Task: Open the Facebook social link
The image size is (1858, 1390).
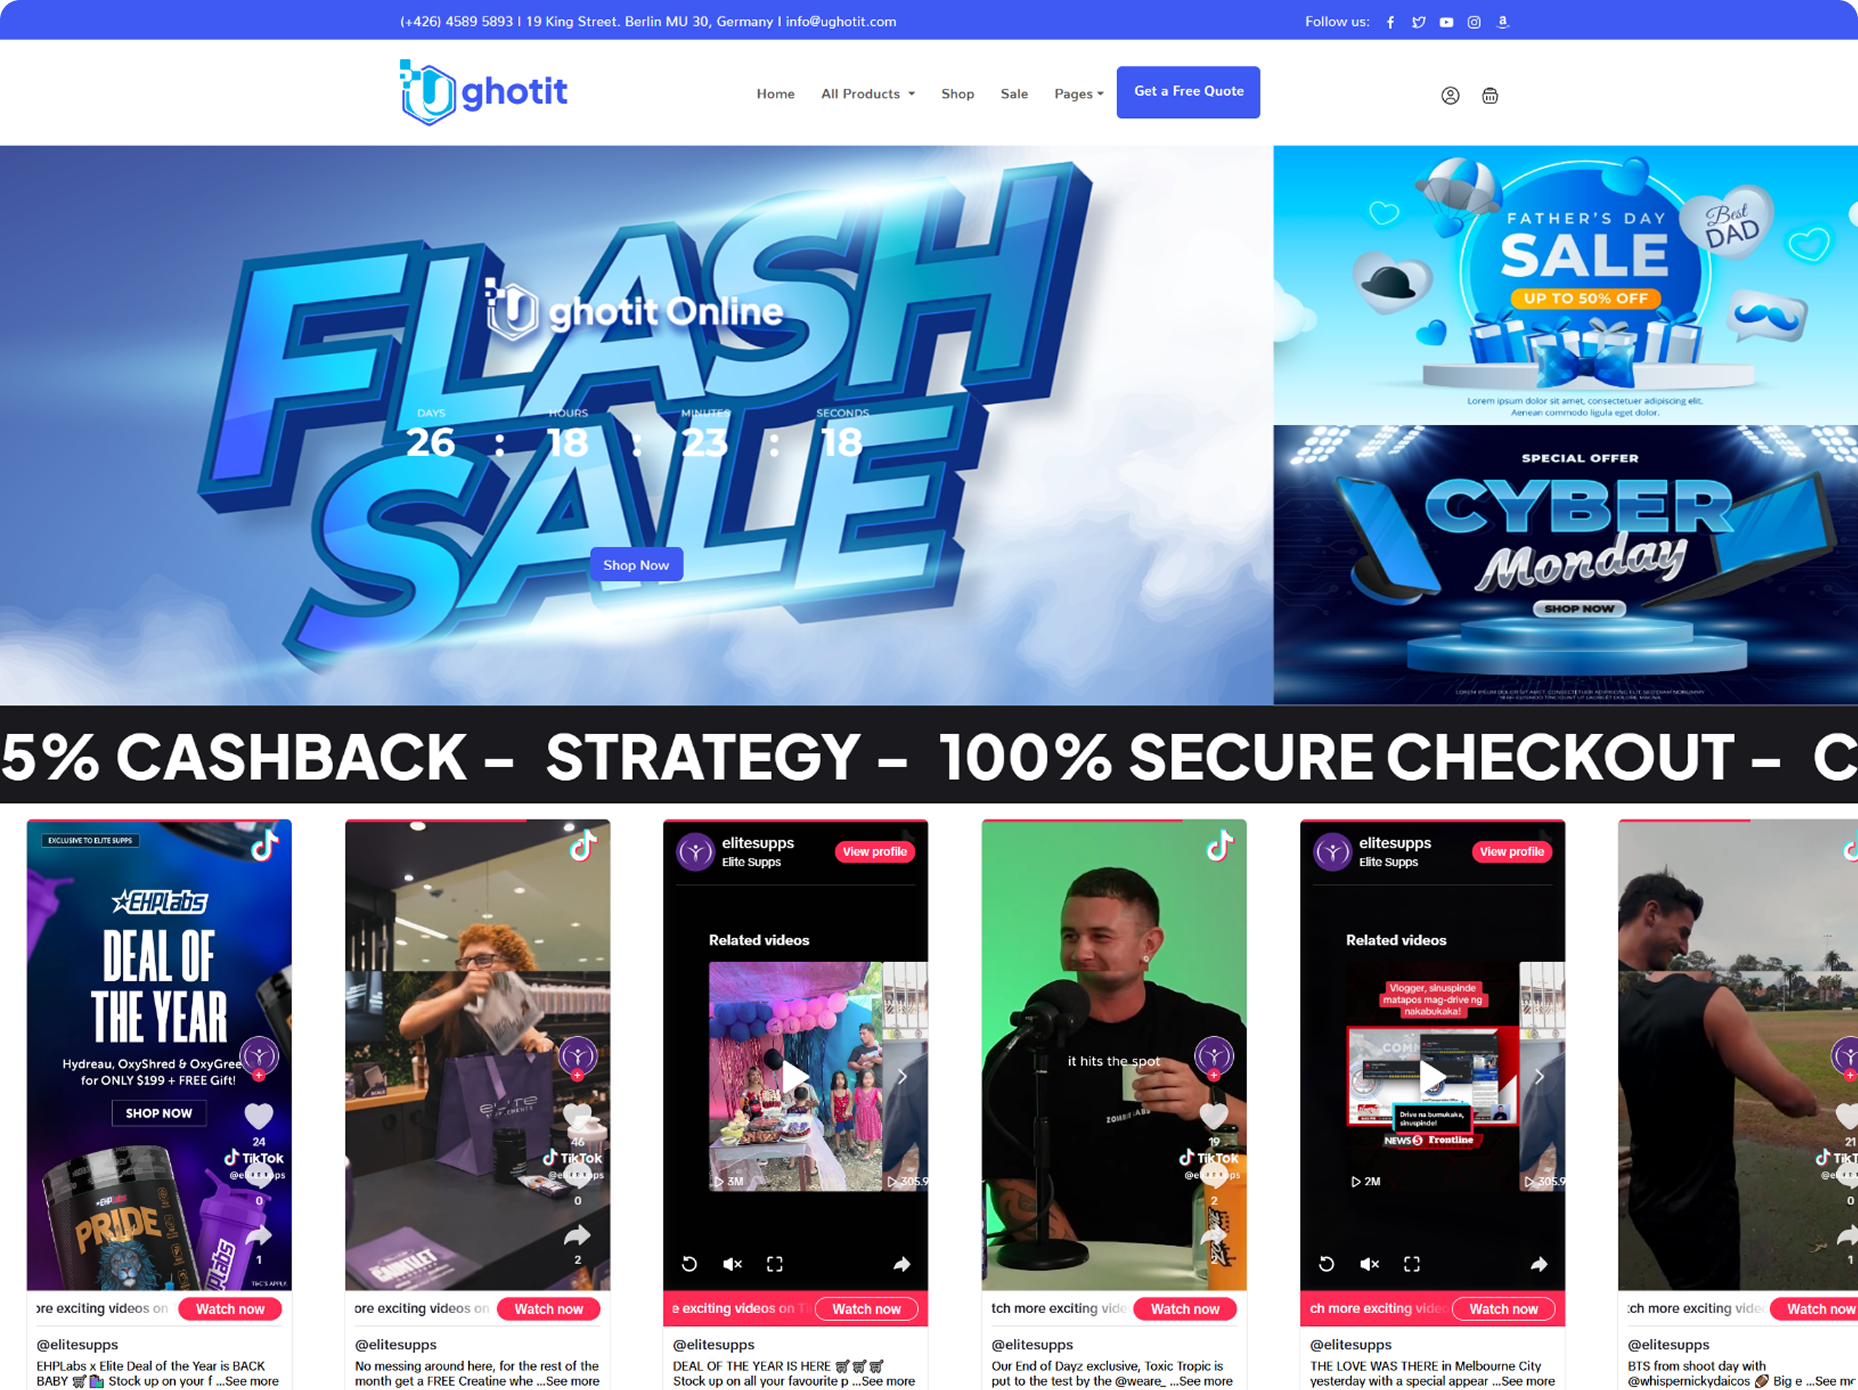Action: [x=1390, y=22]
